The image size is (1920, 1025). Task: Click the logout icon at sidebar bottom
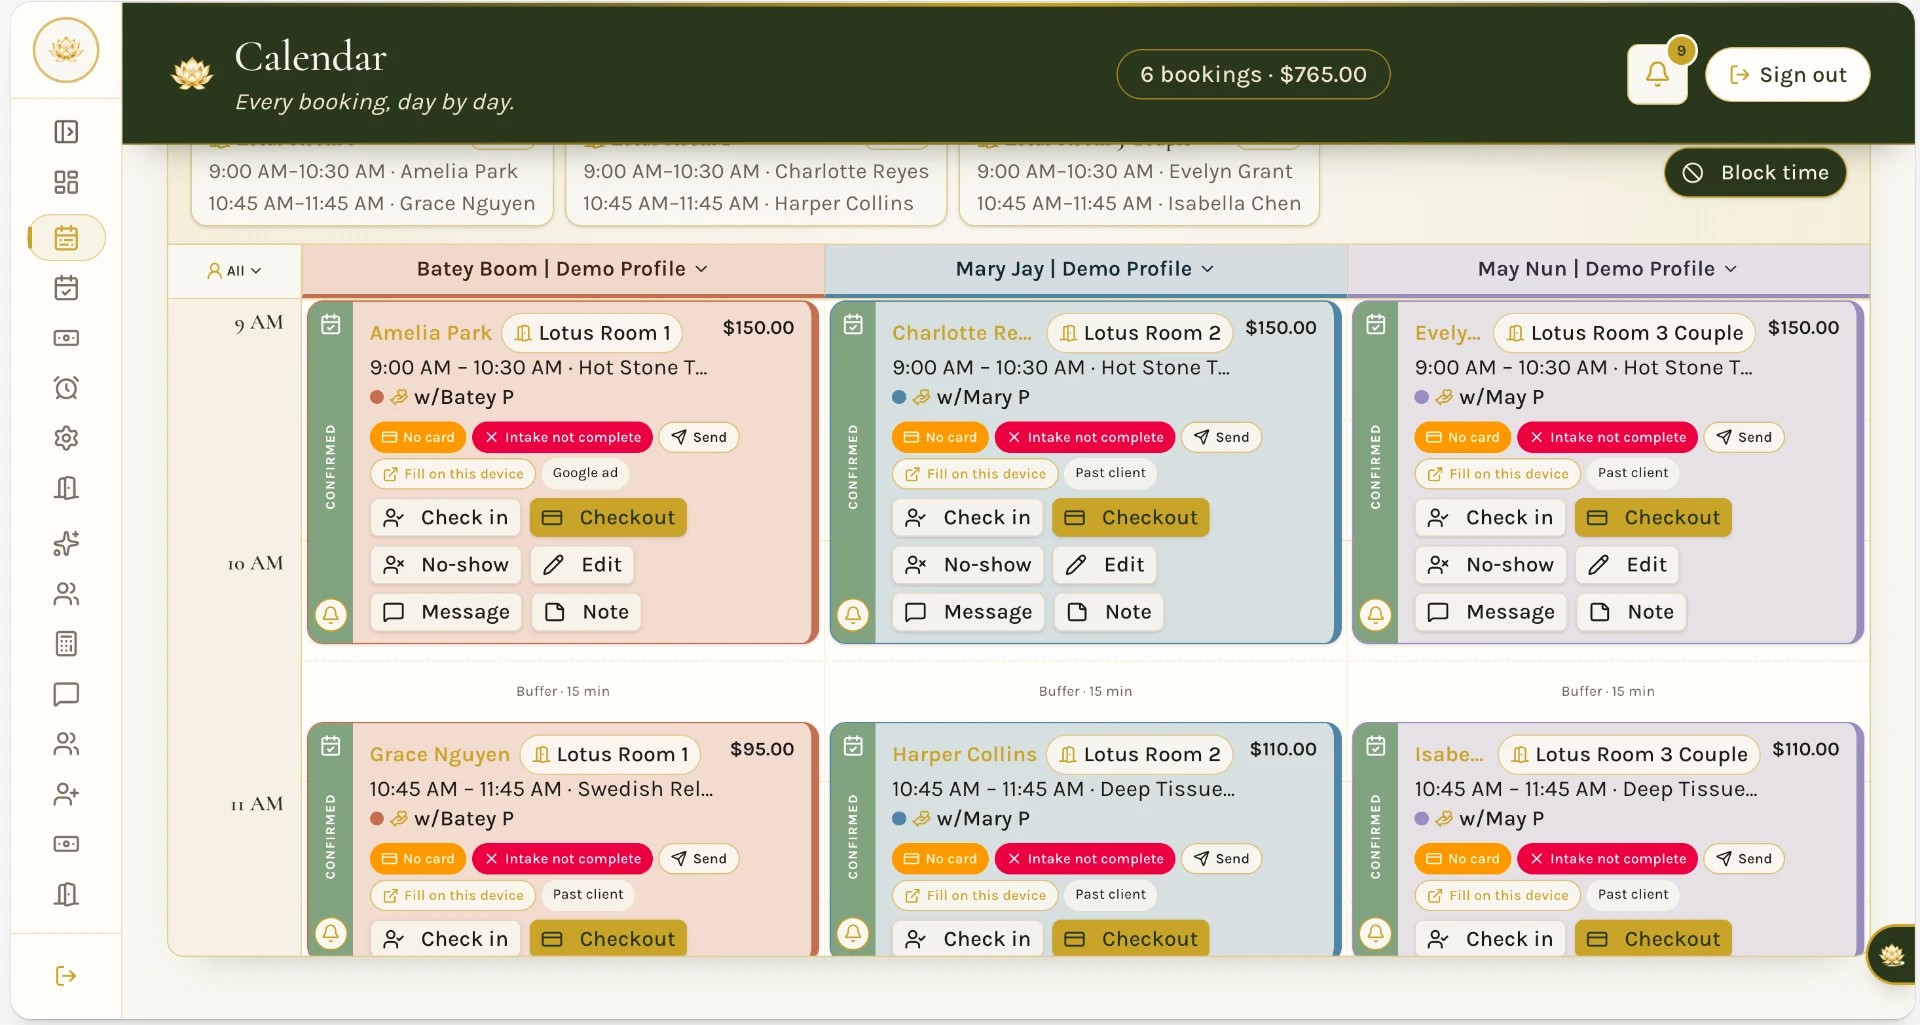(x=66, y=976)
